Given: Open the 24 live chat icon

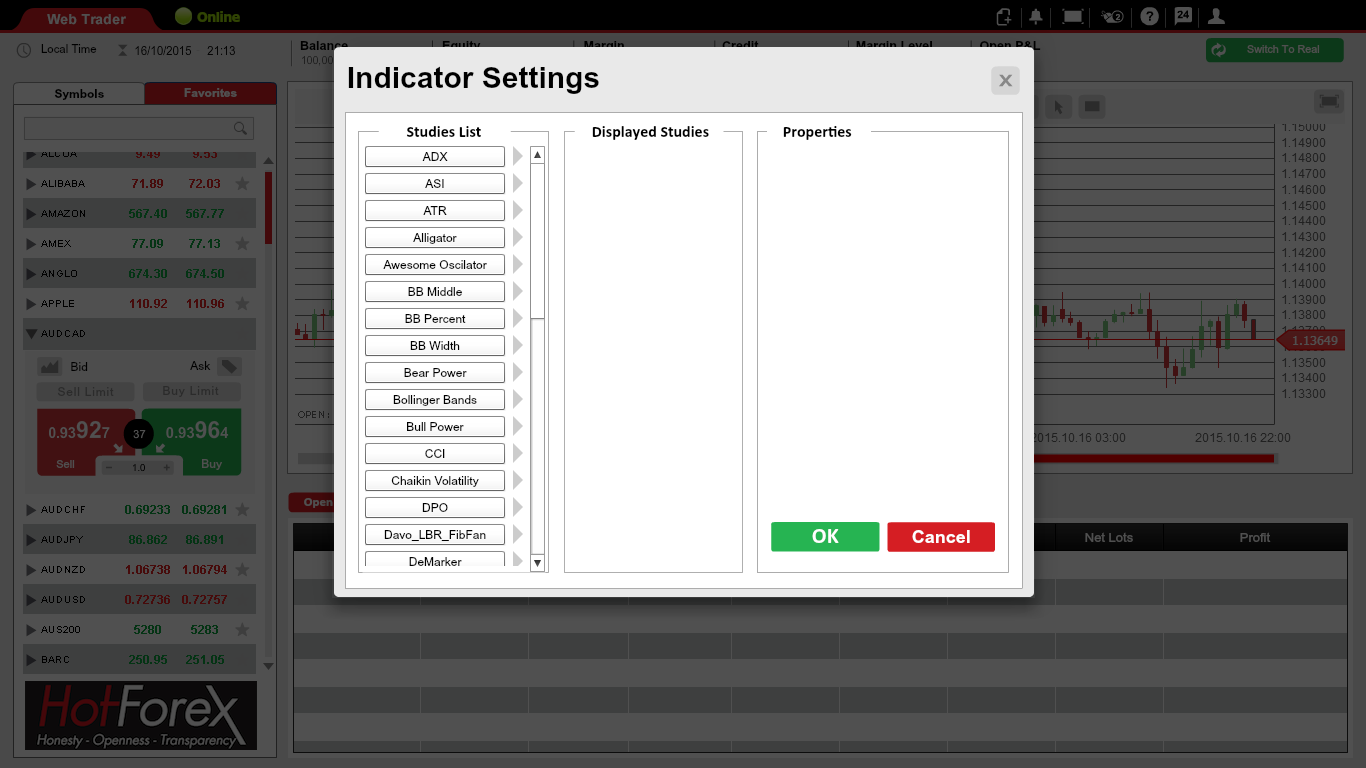Looking at the screenshot, I should pos(1183,15).
